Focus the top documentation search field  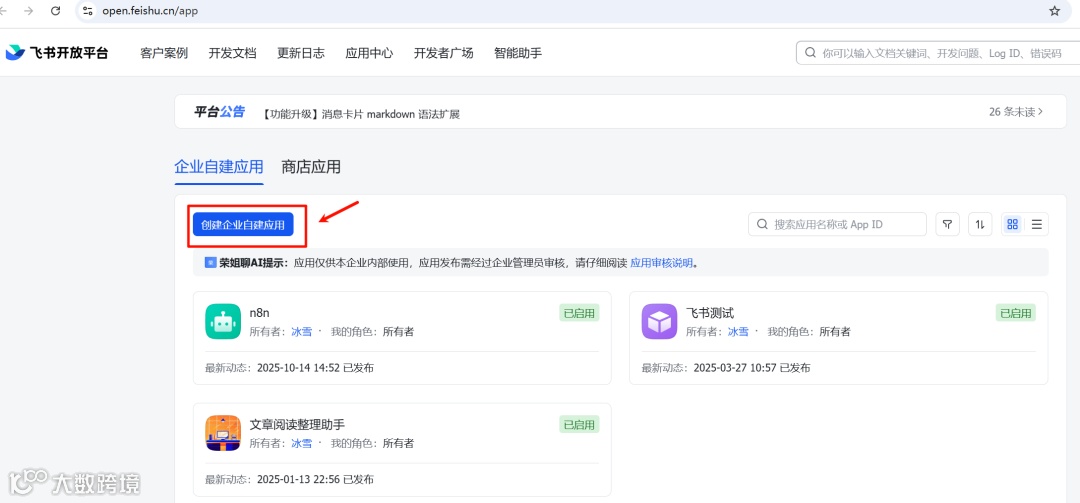pyautogui.click(x=938, y=53)
